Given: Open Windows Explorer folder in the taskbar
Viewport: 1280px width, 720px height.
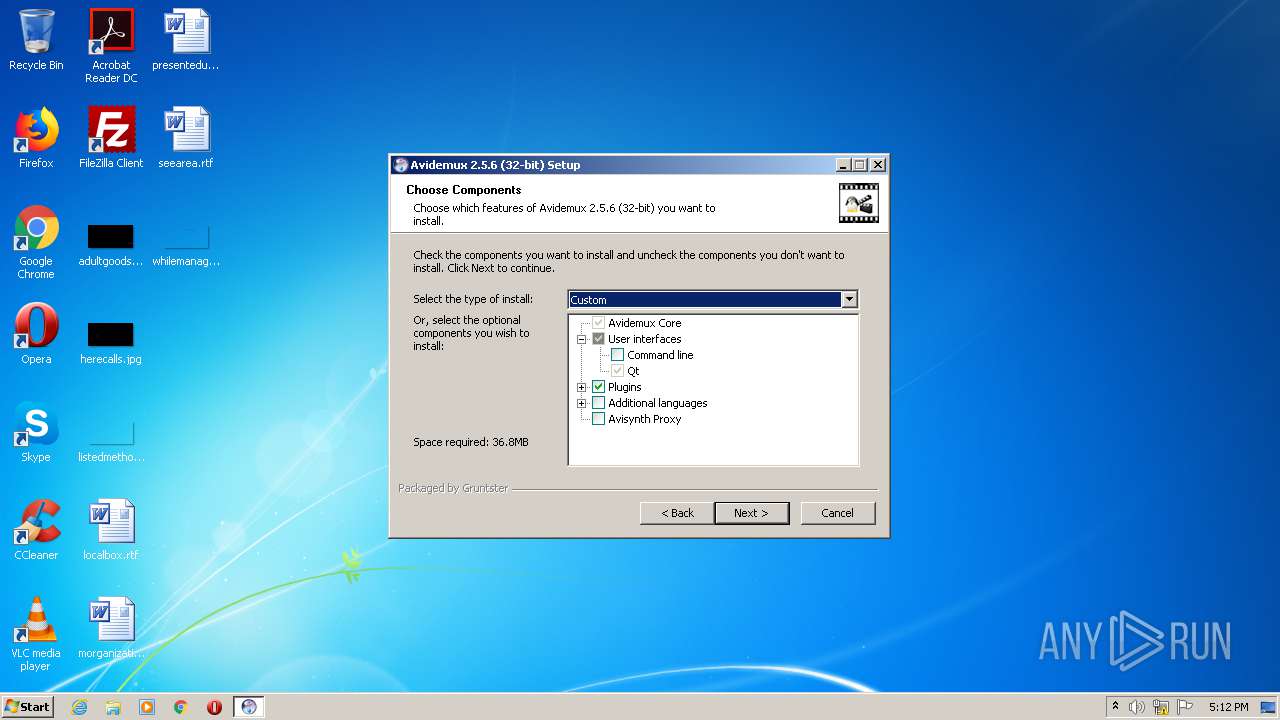Looking at the screenshot, I should click(113, 707).
